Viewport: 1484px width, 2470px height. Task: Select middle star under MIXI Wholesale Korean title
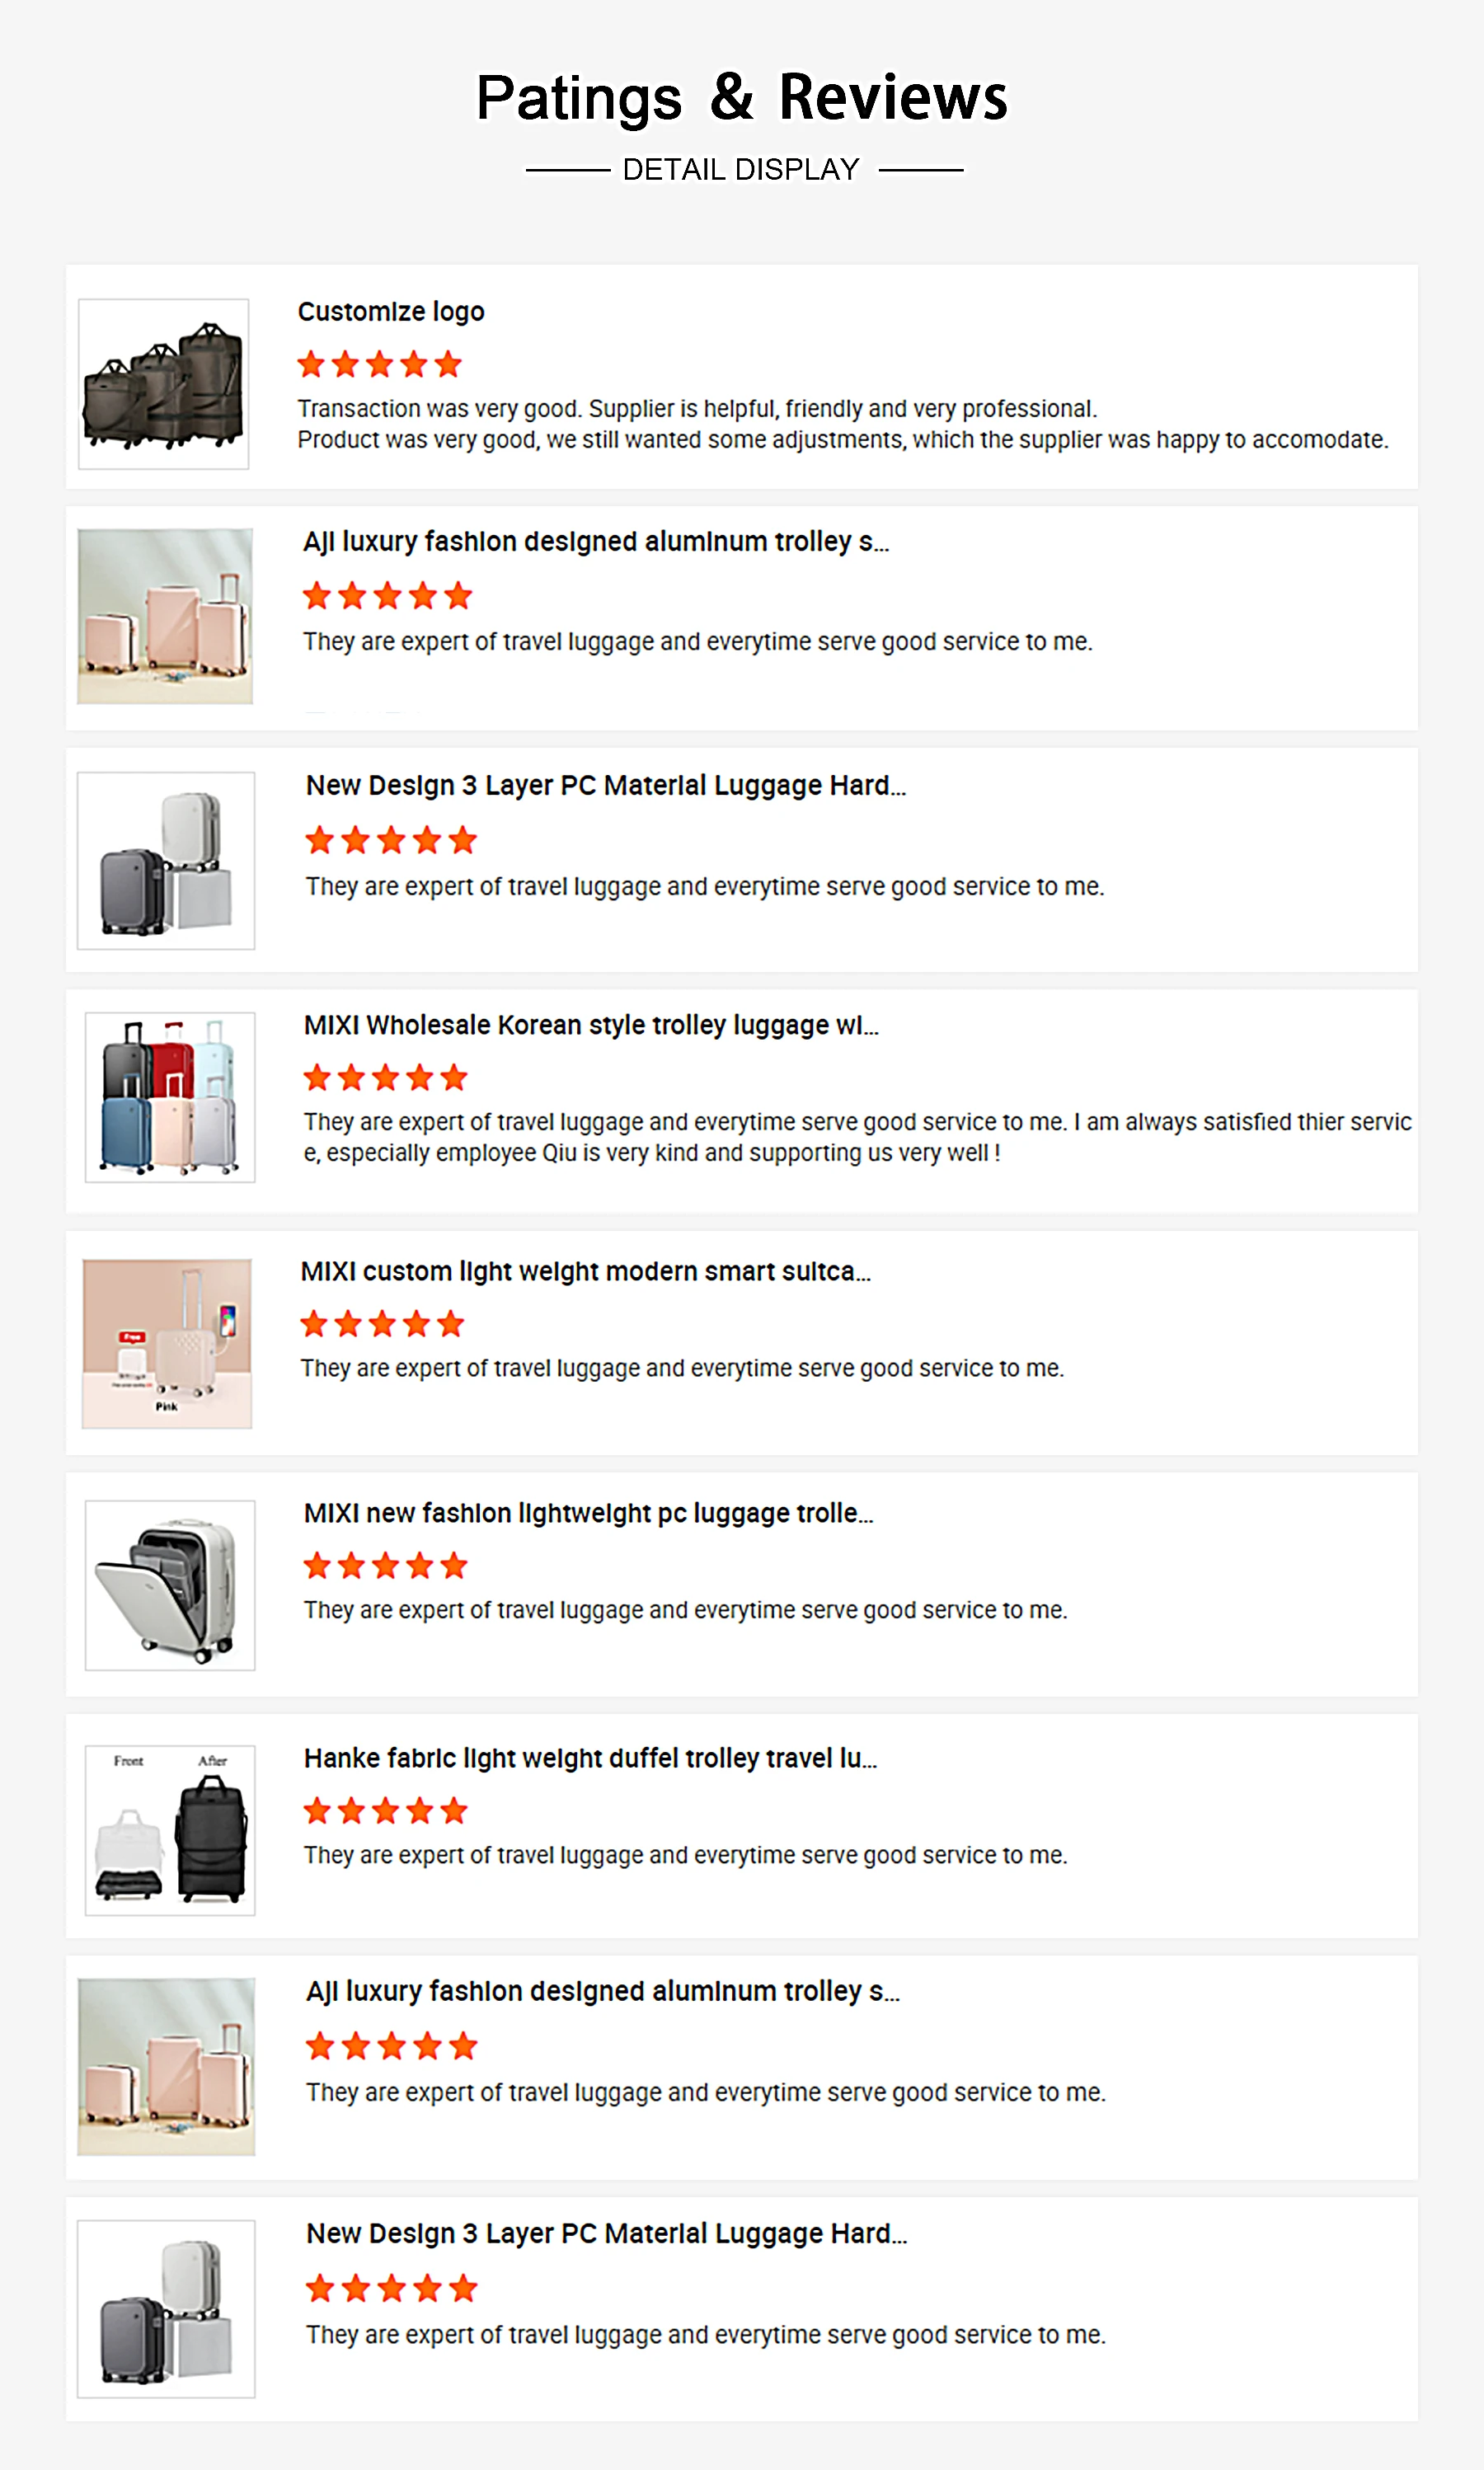(385, 1078)
